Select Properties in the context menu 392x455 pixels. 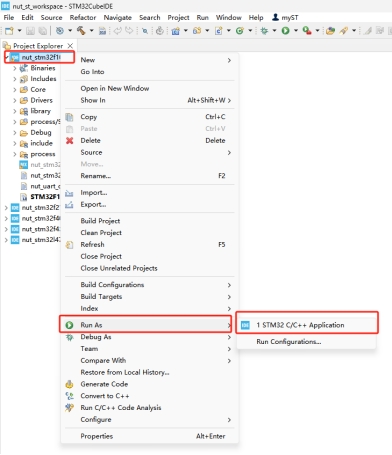click(97, 436)
